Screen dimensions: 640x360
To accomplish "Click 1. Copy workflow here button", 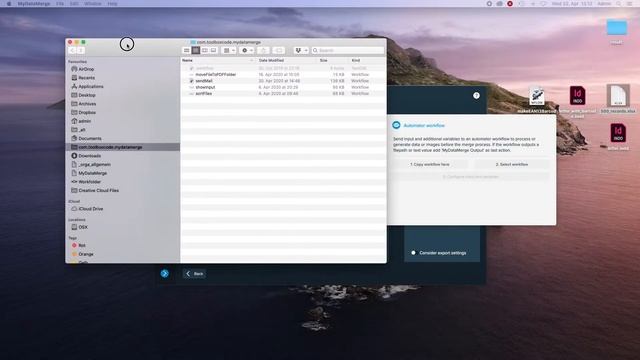I will [430, 164].
